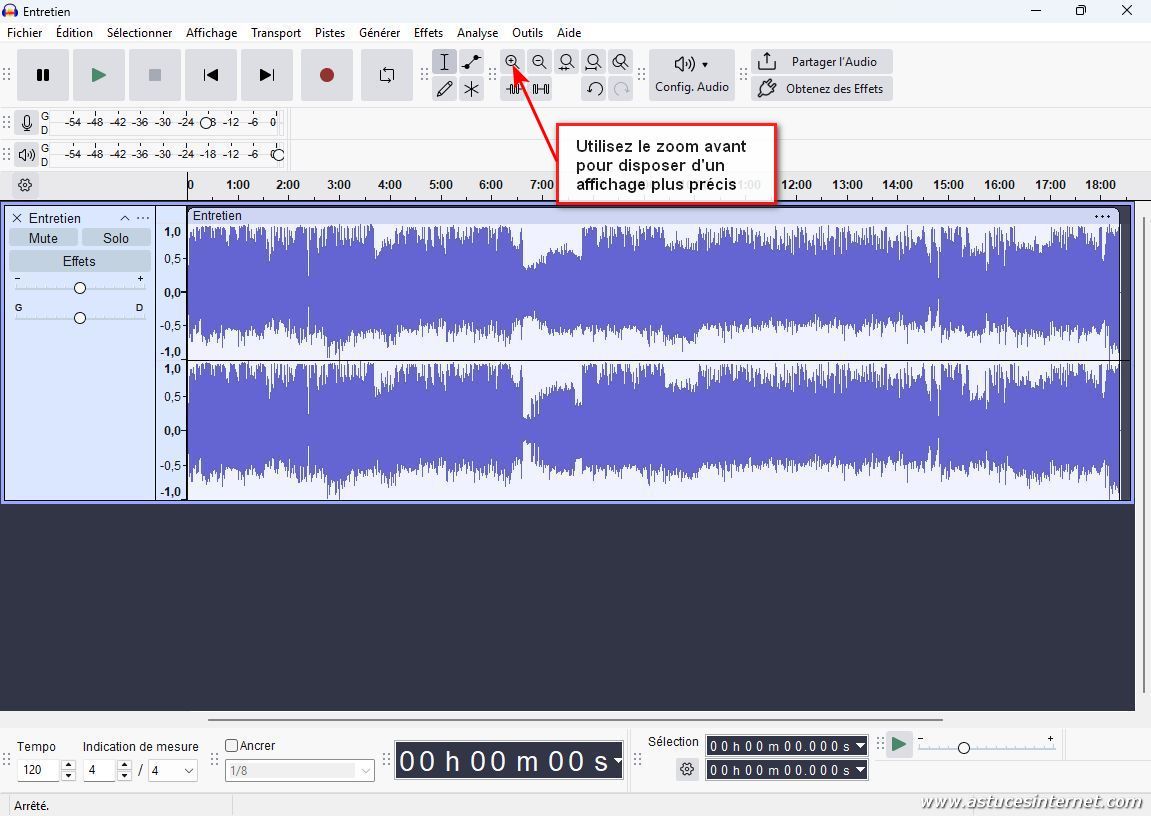1151x816 pixels.
Task: Enable the Ancrer checkbox
Action: 232,746
